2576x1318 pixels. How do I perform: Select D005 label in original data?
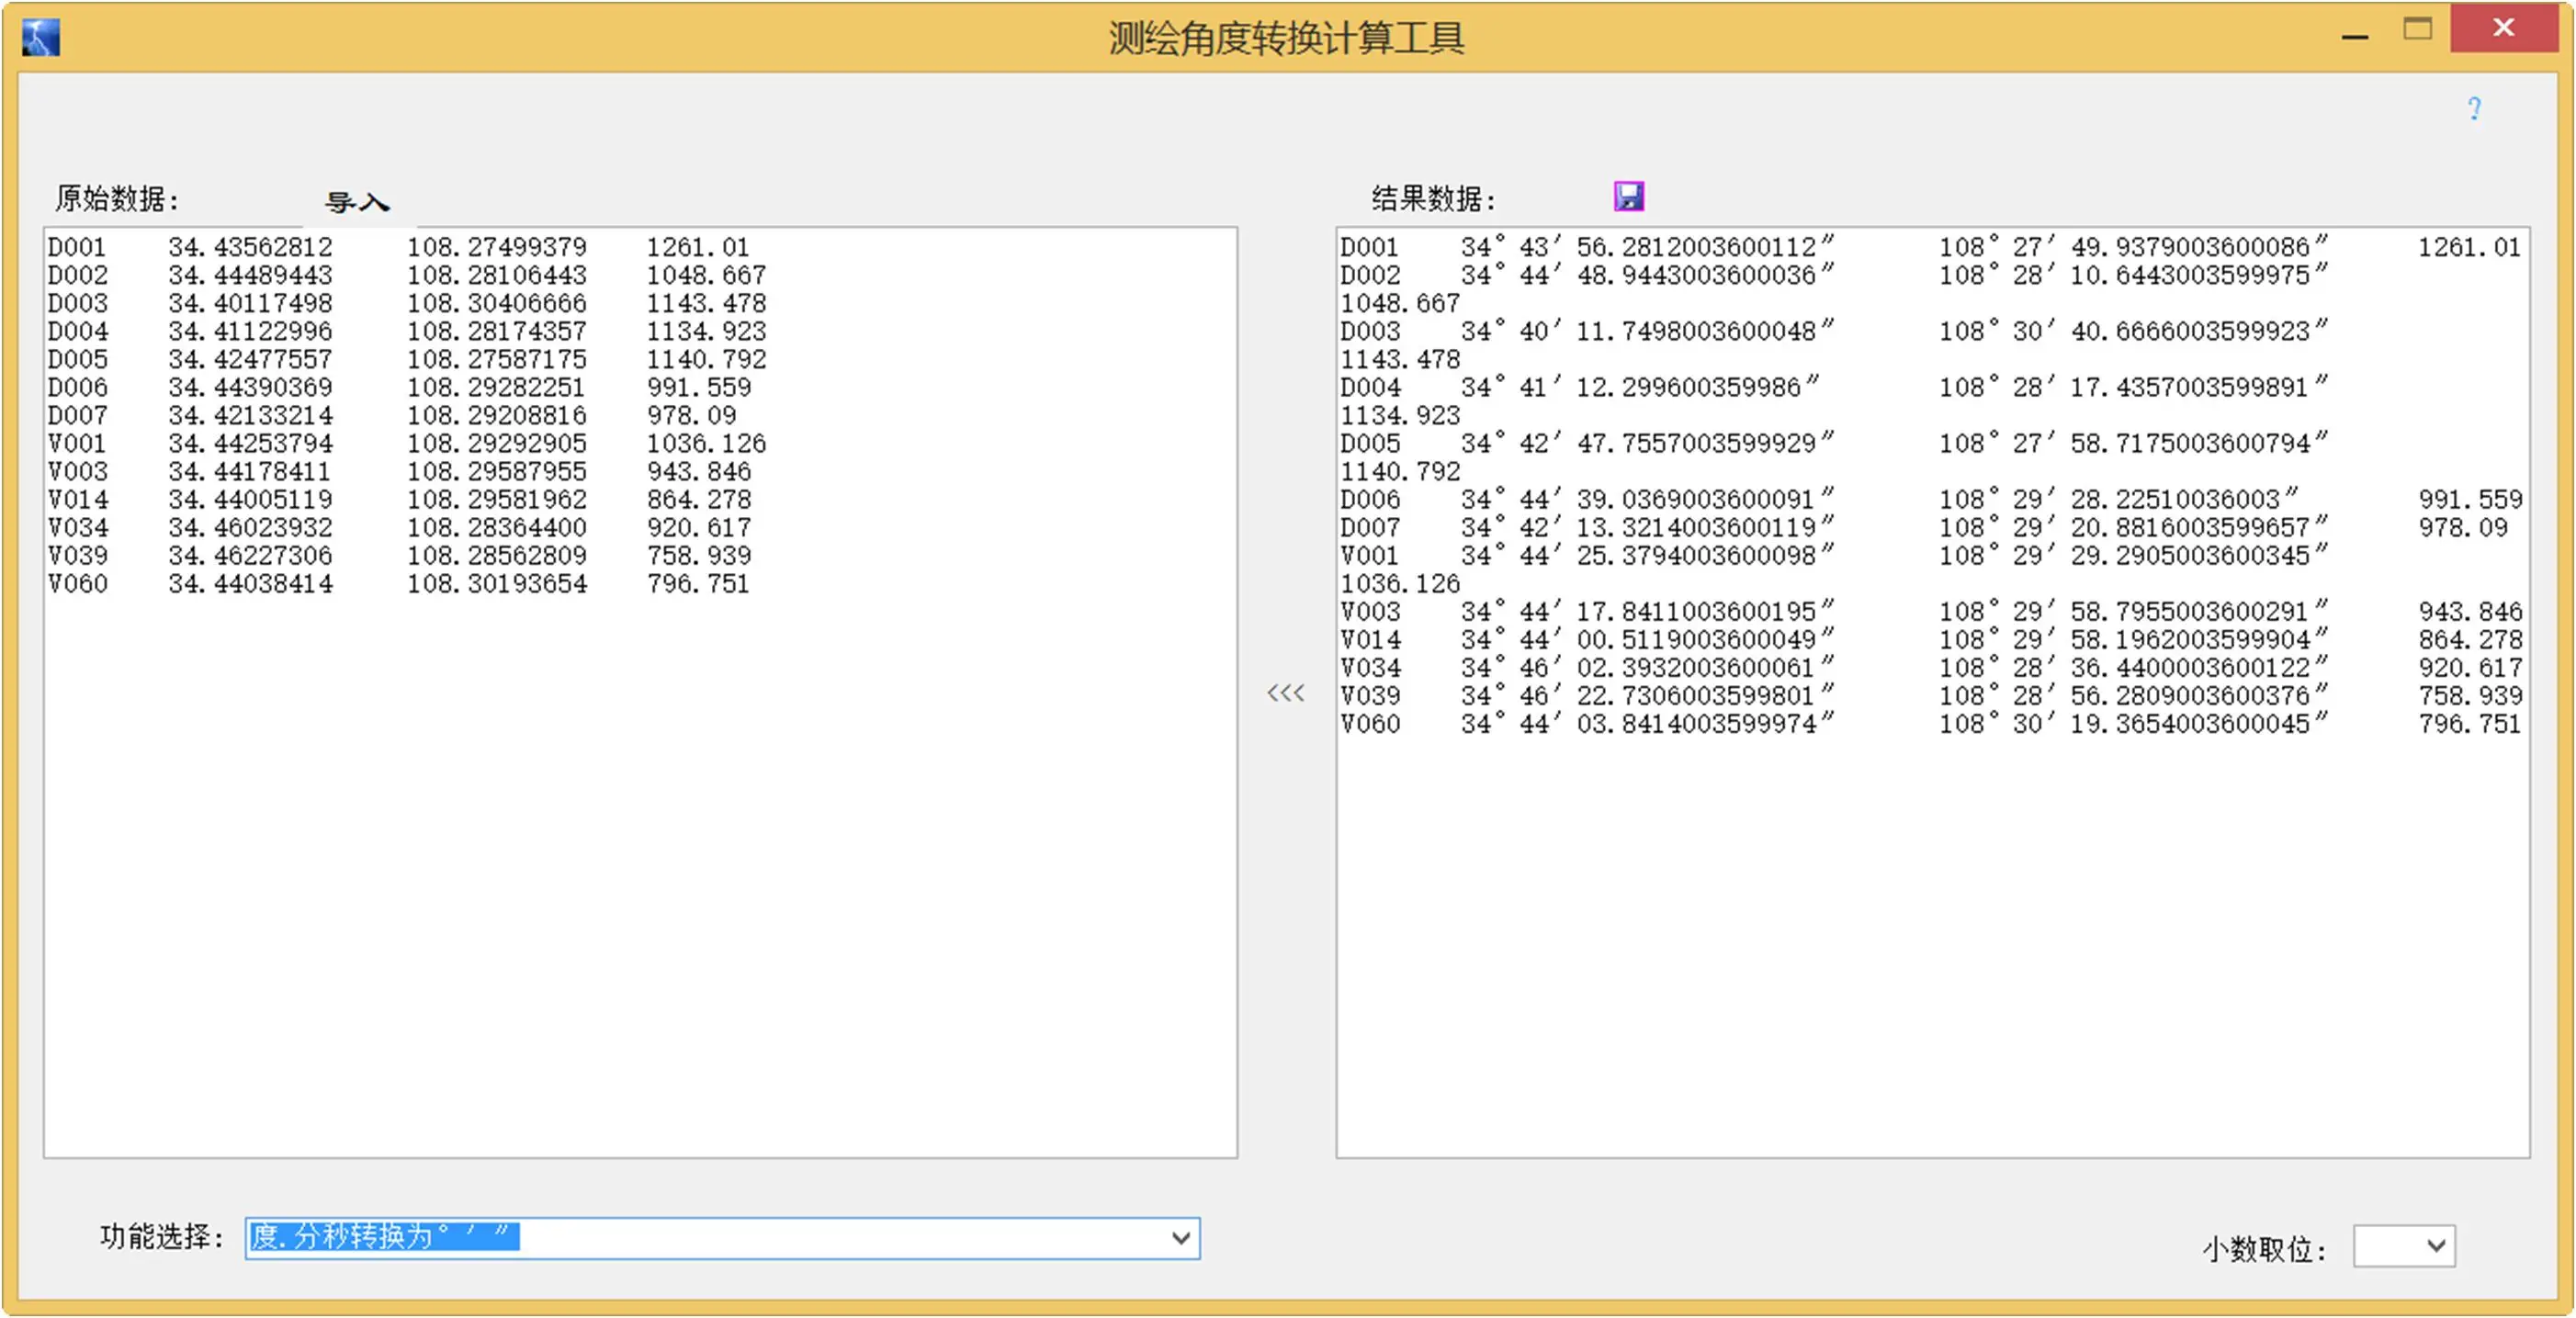[x=77, y=358]
